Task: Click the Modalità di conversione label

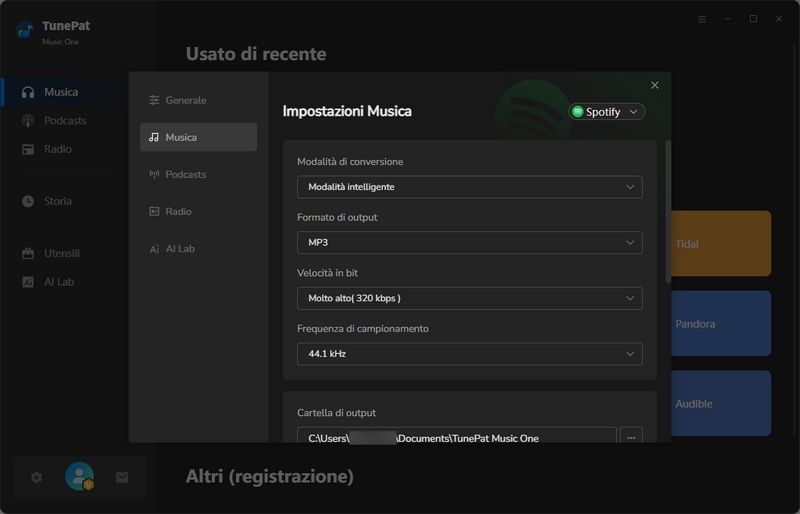Action: tap(350, 161)
